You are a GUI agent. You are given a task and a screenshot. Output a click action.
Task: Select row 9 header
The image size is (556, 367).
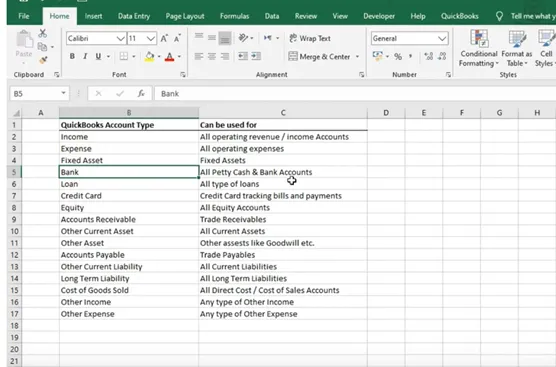[x=15, y=219]
